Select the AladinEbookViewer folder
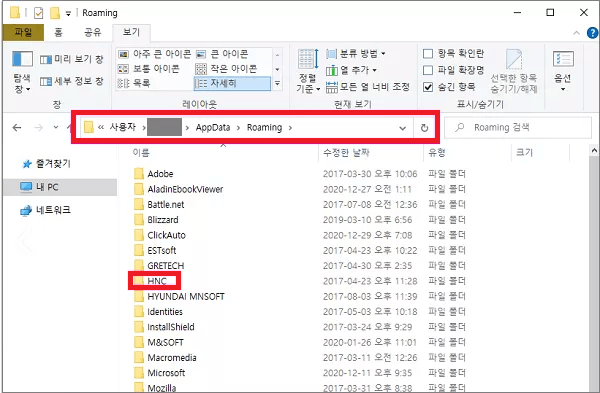600x393 pixels. [x=185, y=189]
